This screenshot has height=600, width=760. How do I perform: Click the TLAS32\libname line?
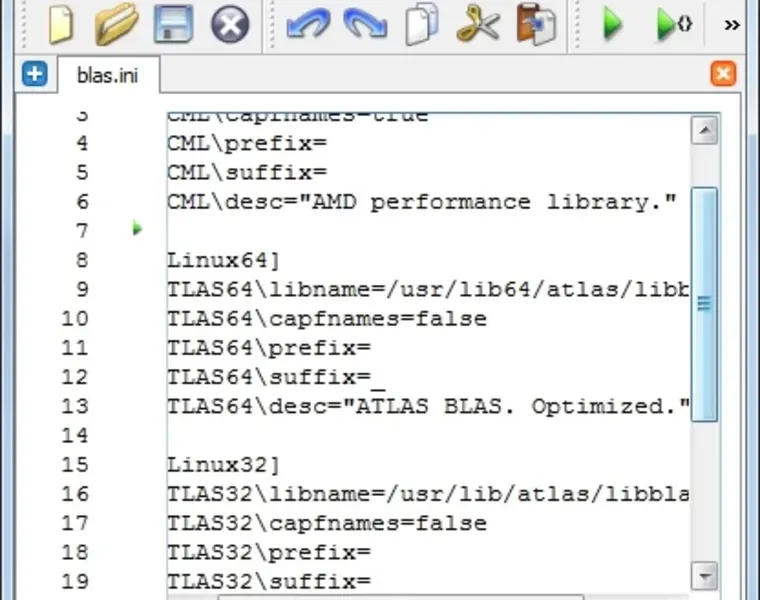point(428,494)
